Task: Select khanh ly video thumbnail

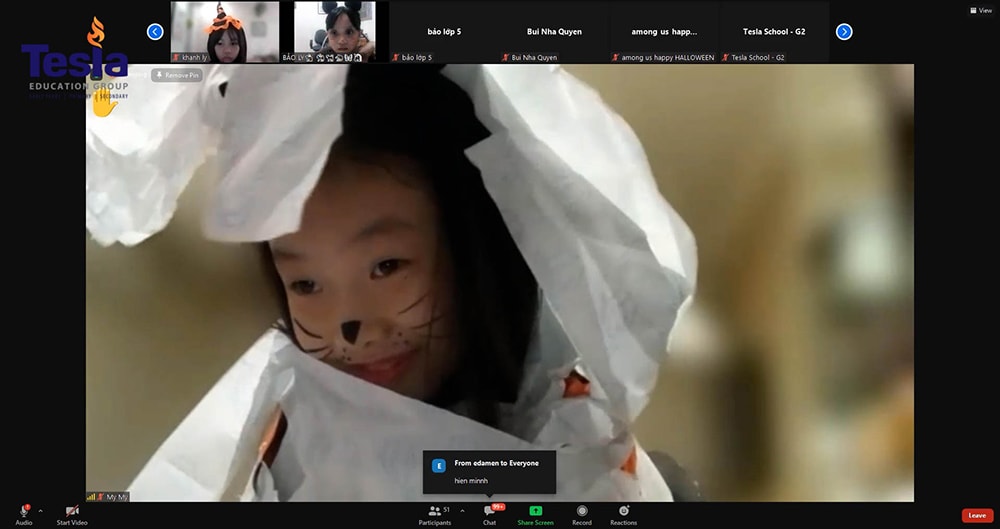Action: click(x=224, y=32)
